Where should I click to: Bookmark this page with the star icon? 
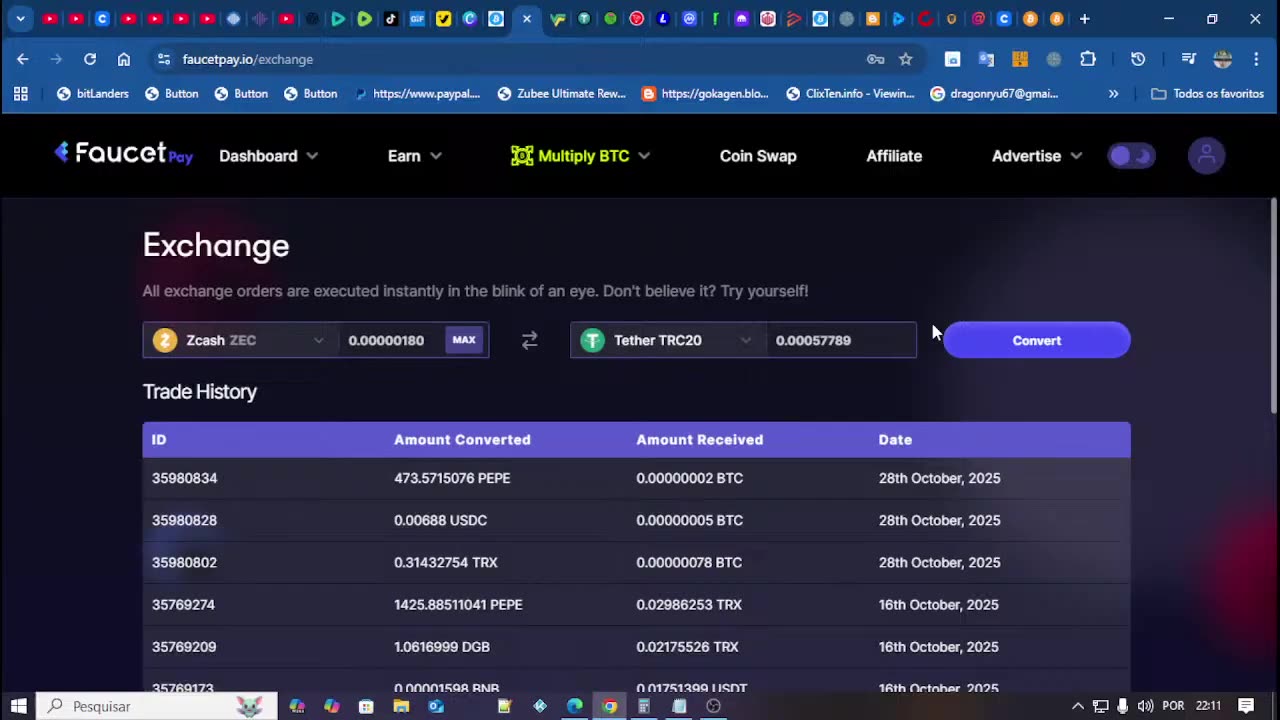pyautogui.click(x=906, y=59)
